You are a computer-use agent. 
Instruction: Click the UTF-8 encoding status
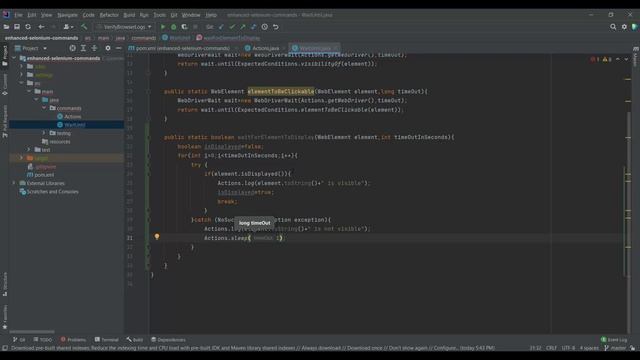coord(568,348)
